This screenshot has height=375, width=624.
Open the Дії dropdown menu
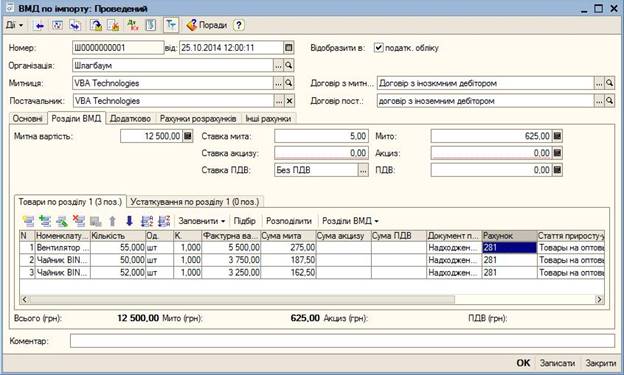click(15, 25)
